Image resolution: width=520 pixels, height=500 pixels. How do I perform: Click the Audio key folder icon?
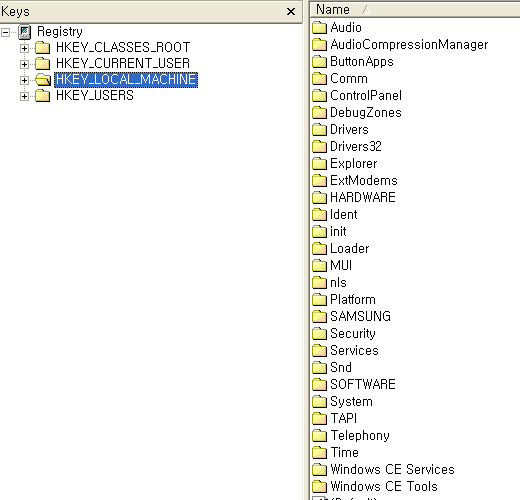[319, 27]
